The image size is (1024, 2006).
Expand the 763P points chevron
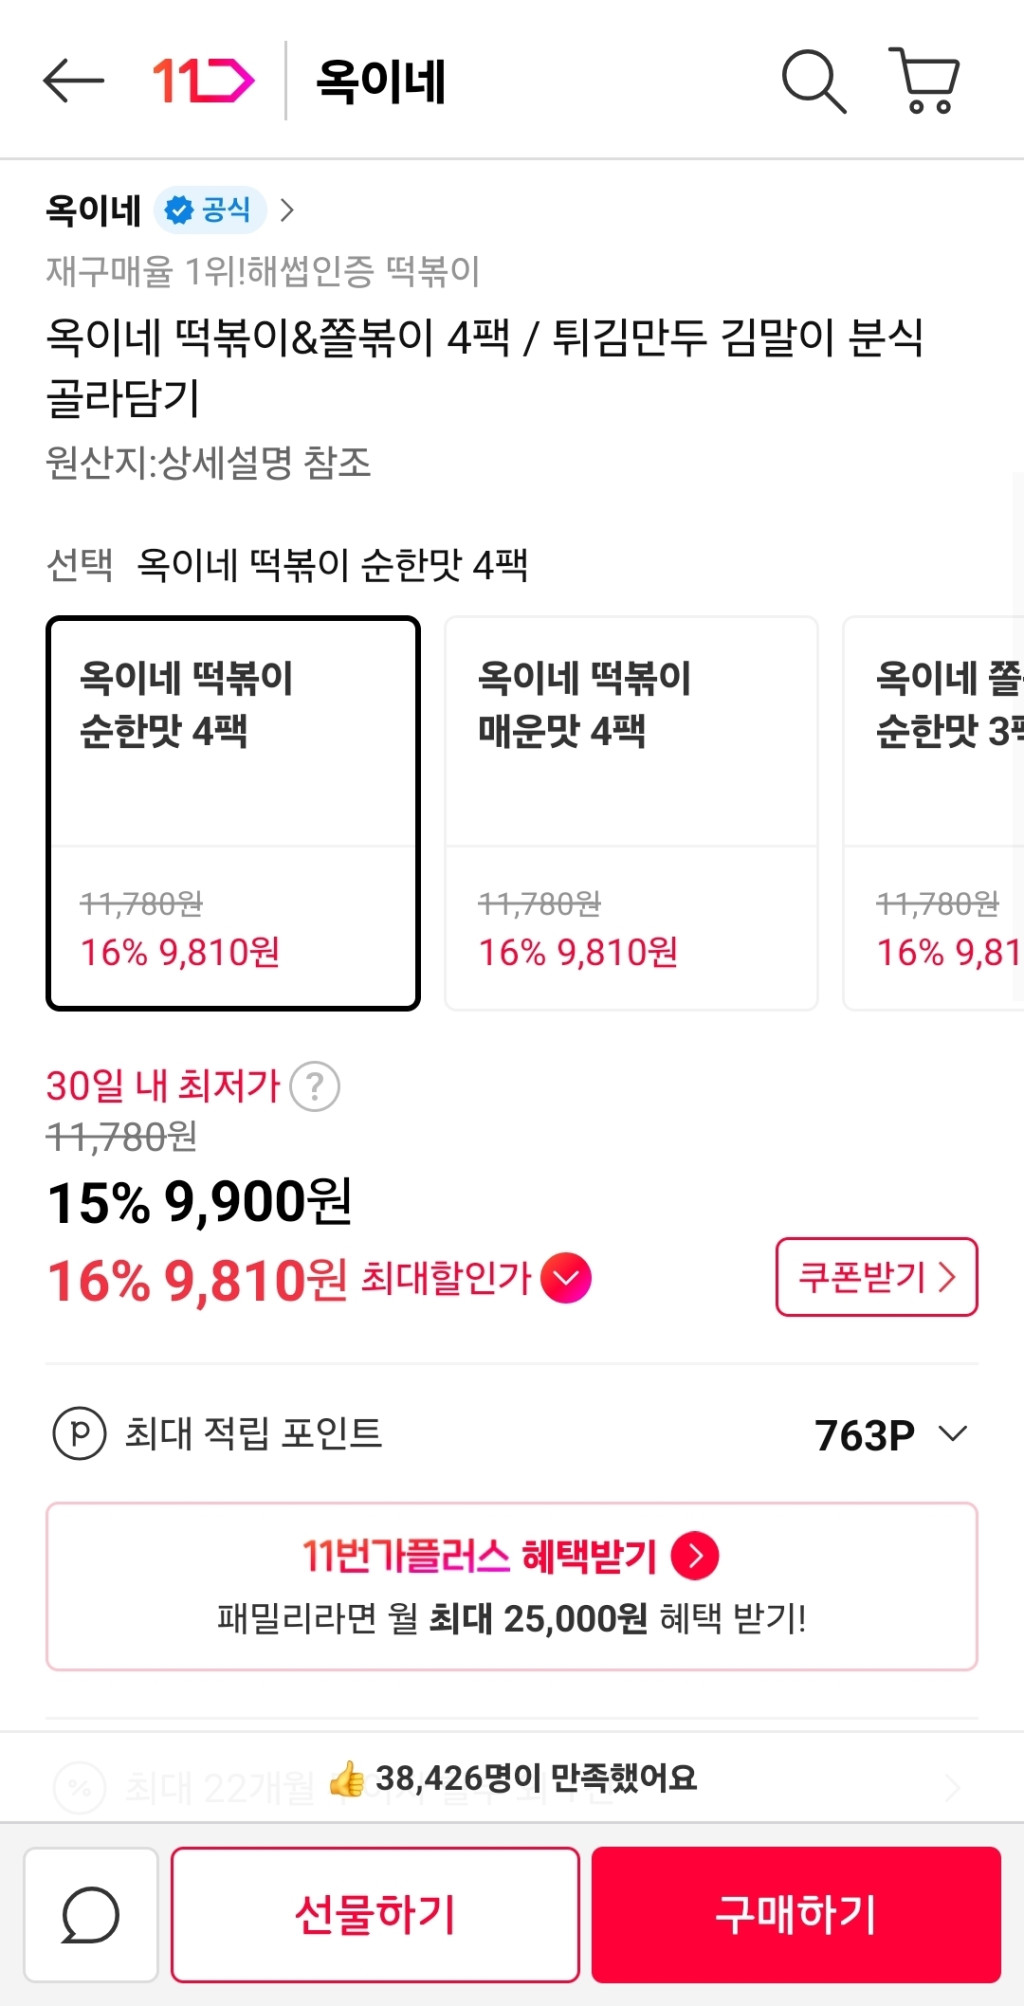click(953, 1434)
